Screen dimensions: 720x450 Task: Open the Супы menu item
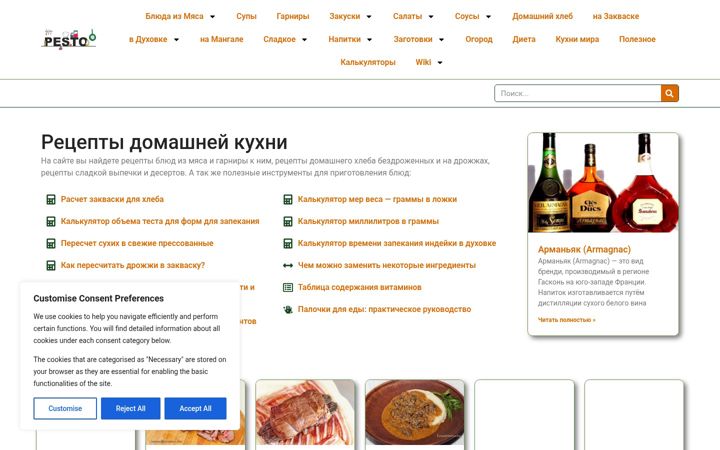pyautogui.click(x=246, y=16)
